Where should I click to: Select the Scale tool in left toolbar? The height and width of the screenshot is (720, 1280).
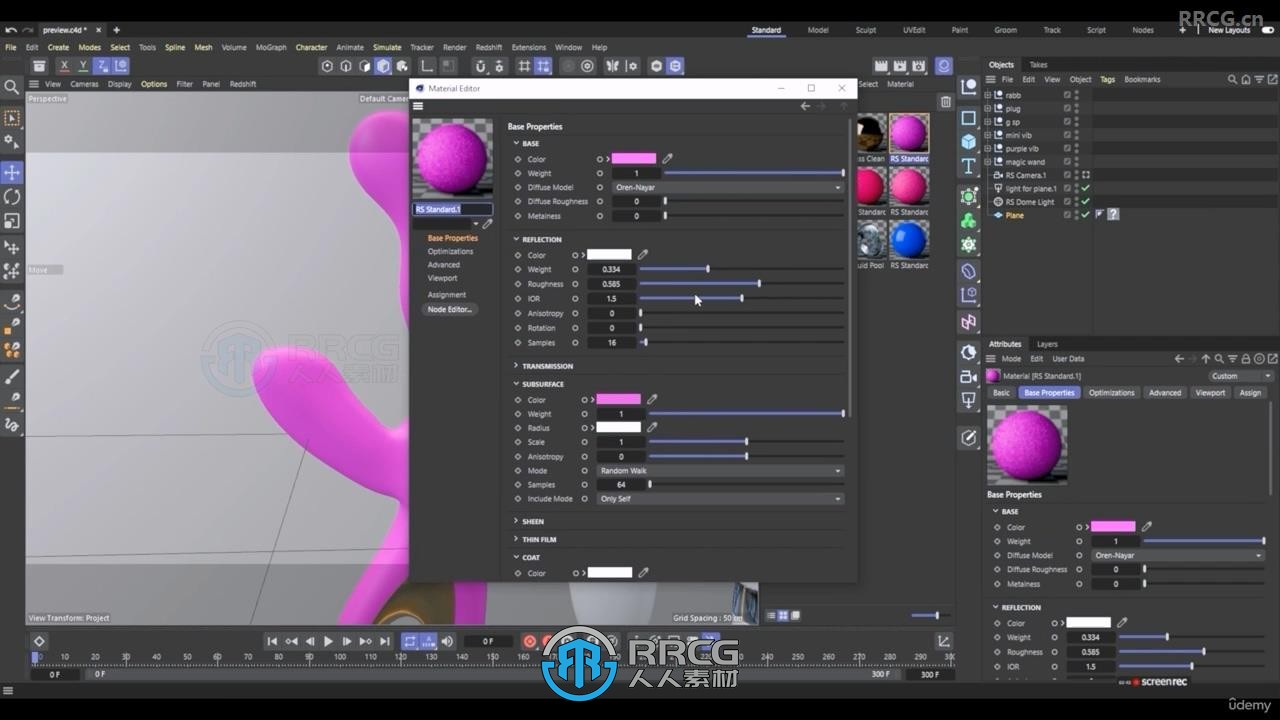pos(12,221)
